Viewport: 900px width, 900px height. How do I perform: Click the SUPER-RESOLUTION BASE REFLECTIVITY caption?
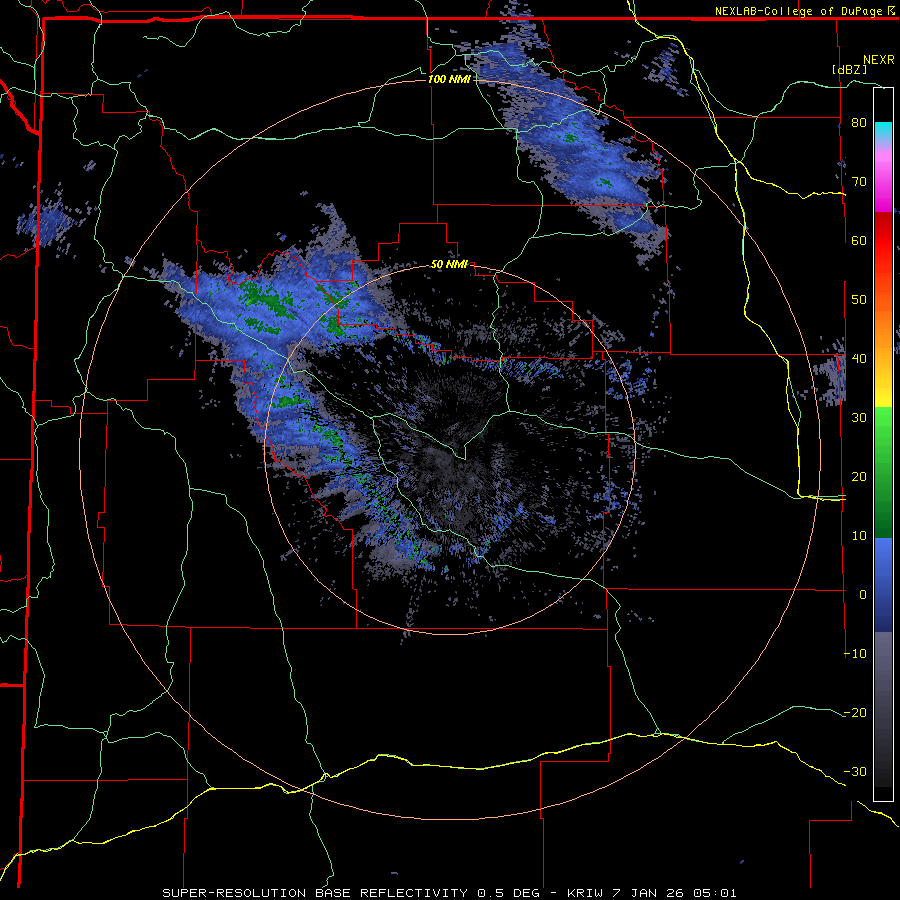tap(315, 893)
